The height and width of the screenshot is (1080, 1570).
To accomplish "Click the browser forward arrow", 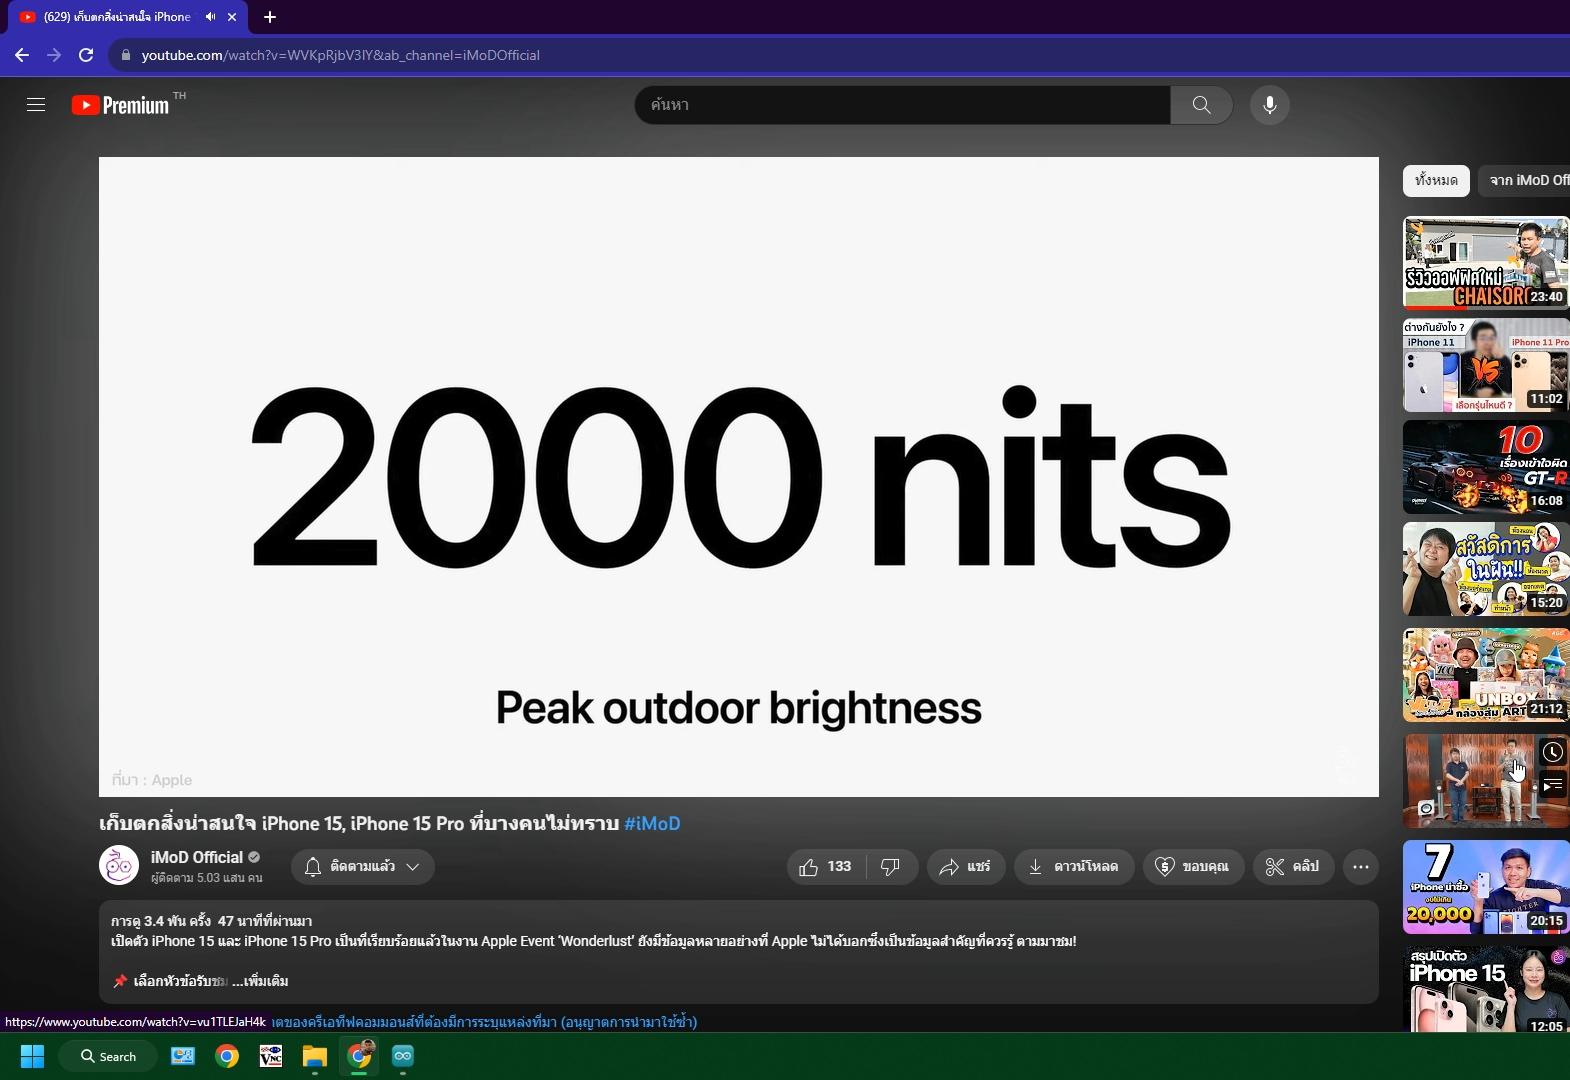I will pyautogui.click(x=54, y=55).
